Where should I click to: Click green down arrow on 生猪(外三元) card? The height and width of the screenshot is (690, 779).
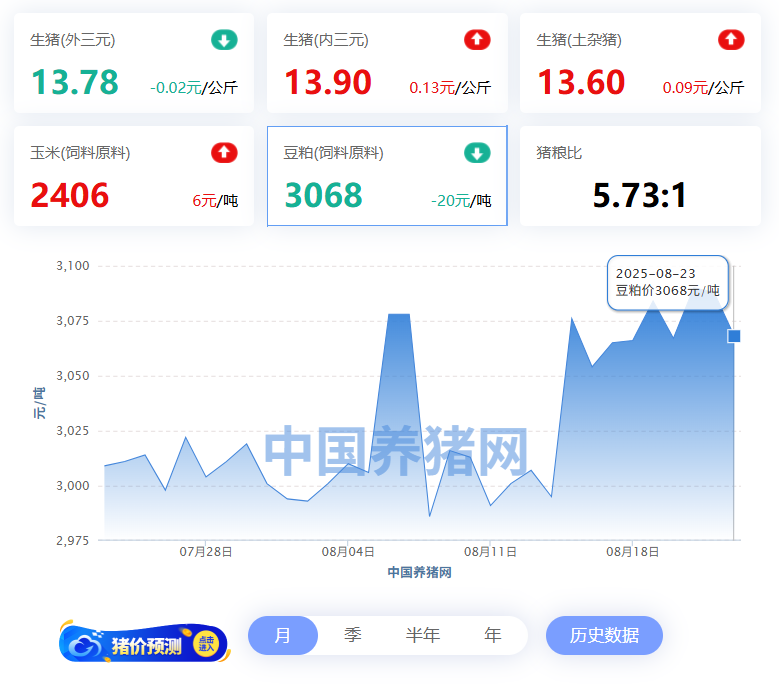click(224, 40)
